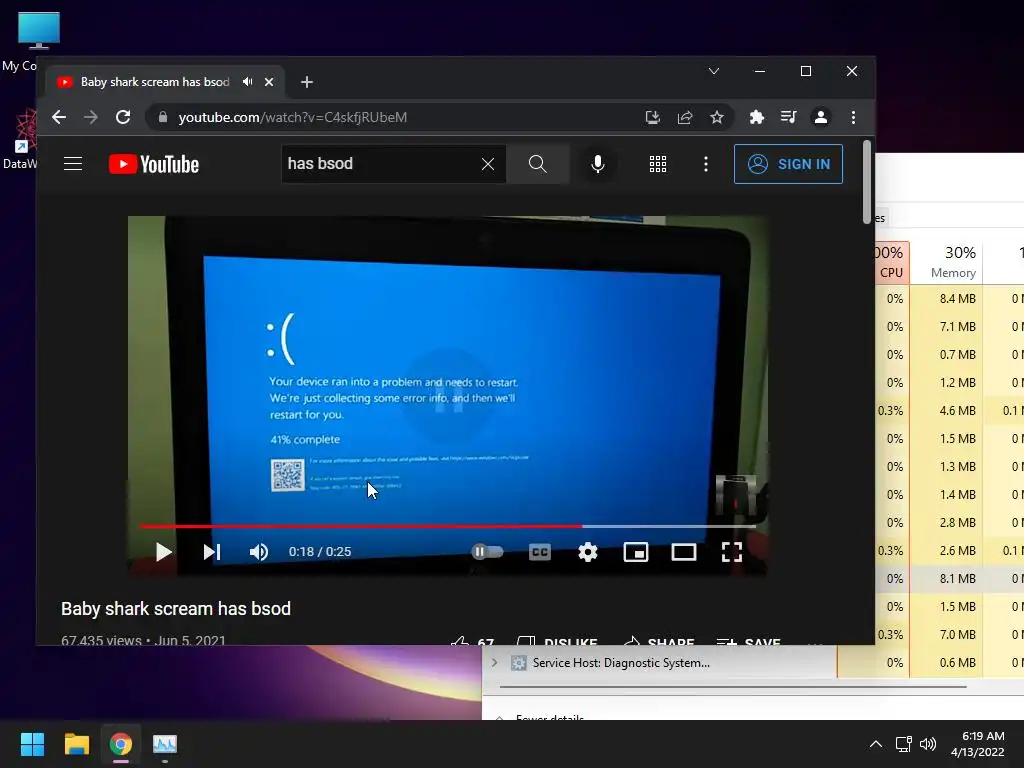Open video player settings gear
This screenshot has width=1024, height=768.
pos(588,552)
